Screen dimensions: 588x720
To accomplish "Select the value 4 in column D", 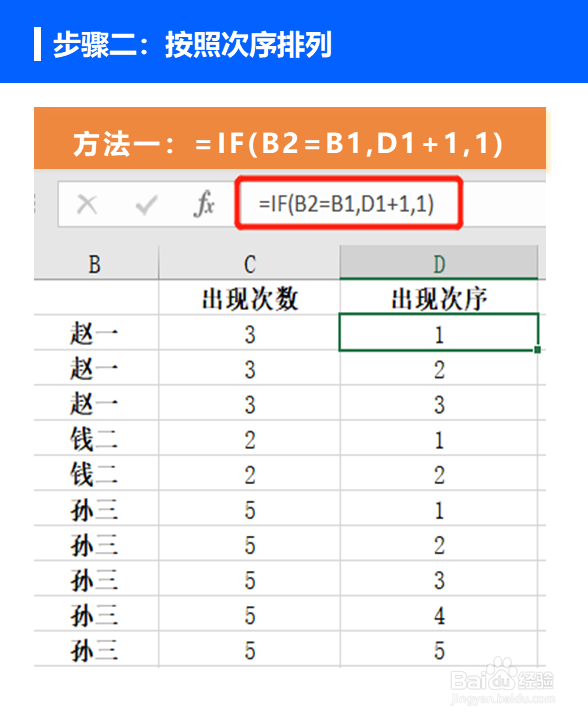I will (x=439, y=614).
